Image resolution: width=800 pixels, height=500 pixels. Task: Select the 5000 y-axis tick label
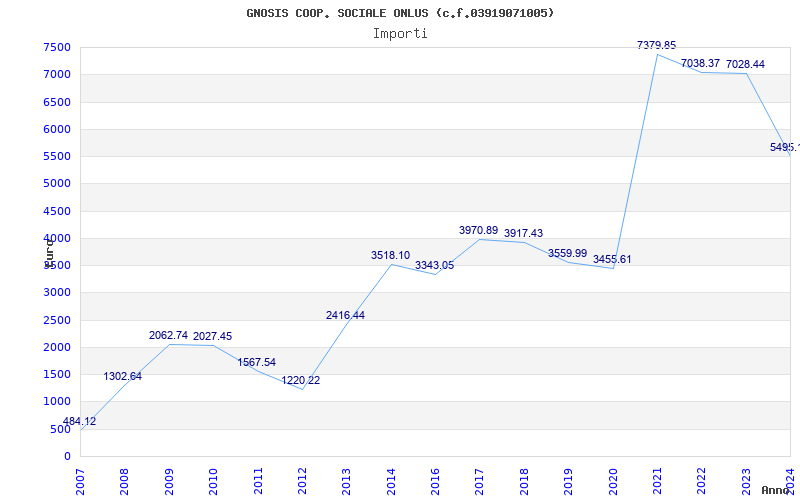(57, 184)
